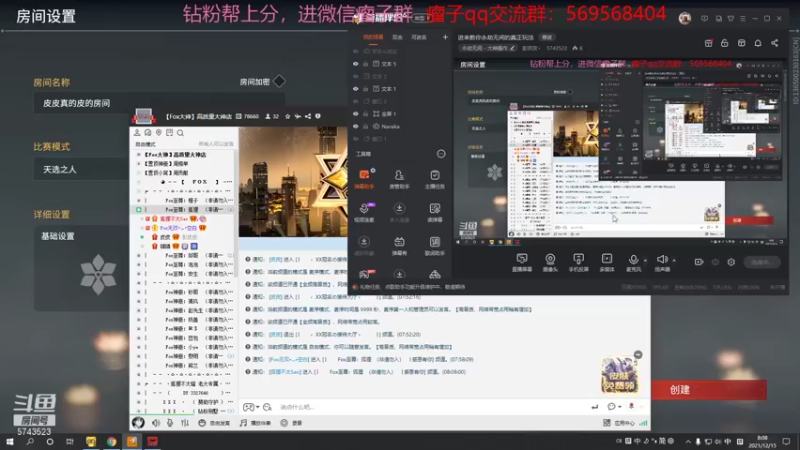The width and height of the screenshot is (800, 450).
Task: Open the Windows Start menu
Action: point(10,441)
